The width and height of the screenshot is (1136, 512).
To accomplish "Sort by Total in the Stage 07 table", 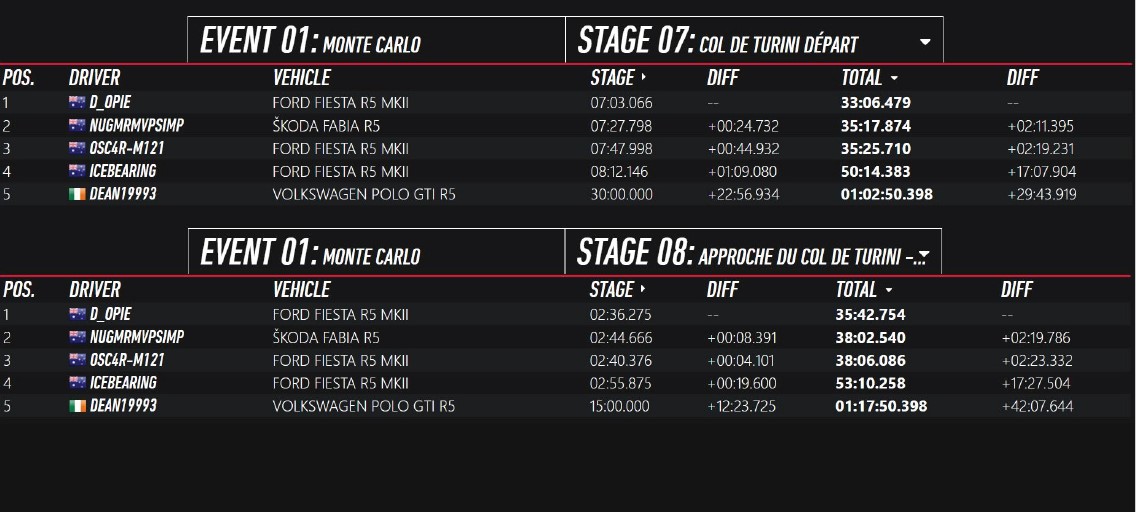I will (869, 77).
